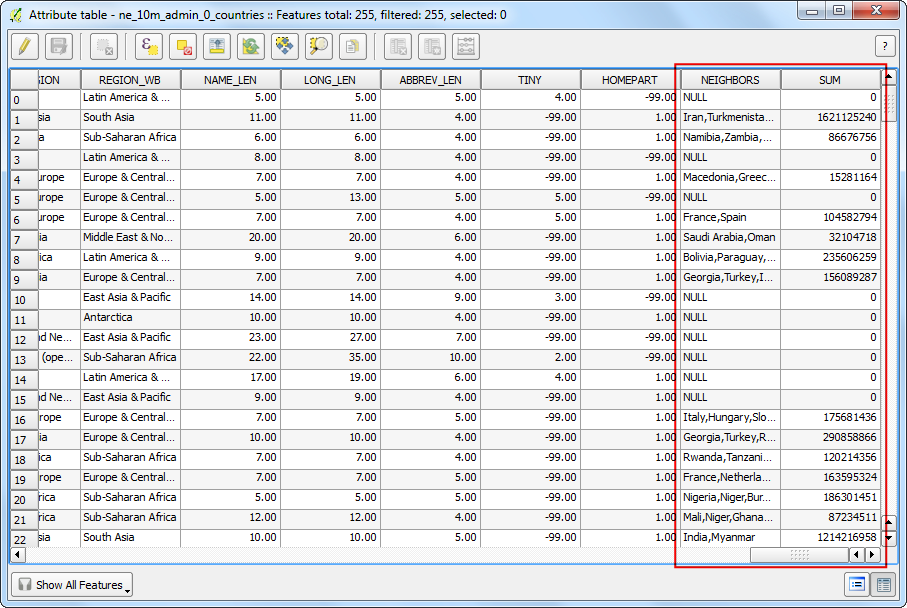Zoom map to selected rows magnifier icon
Viewport: 907px width, 608px height.
coord(319,46)
